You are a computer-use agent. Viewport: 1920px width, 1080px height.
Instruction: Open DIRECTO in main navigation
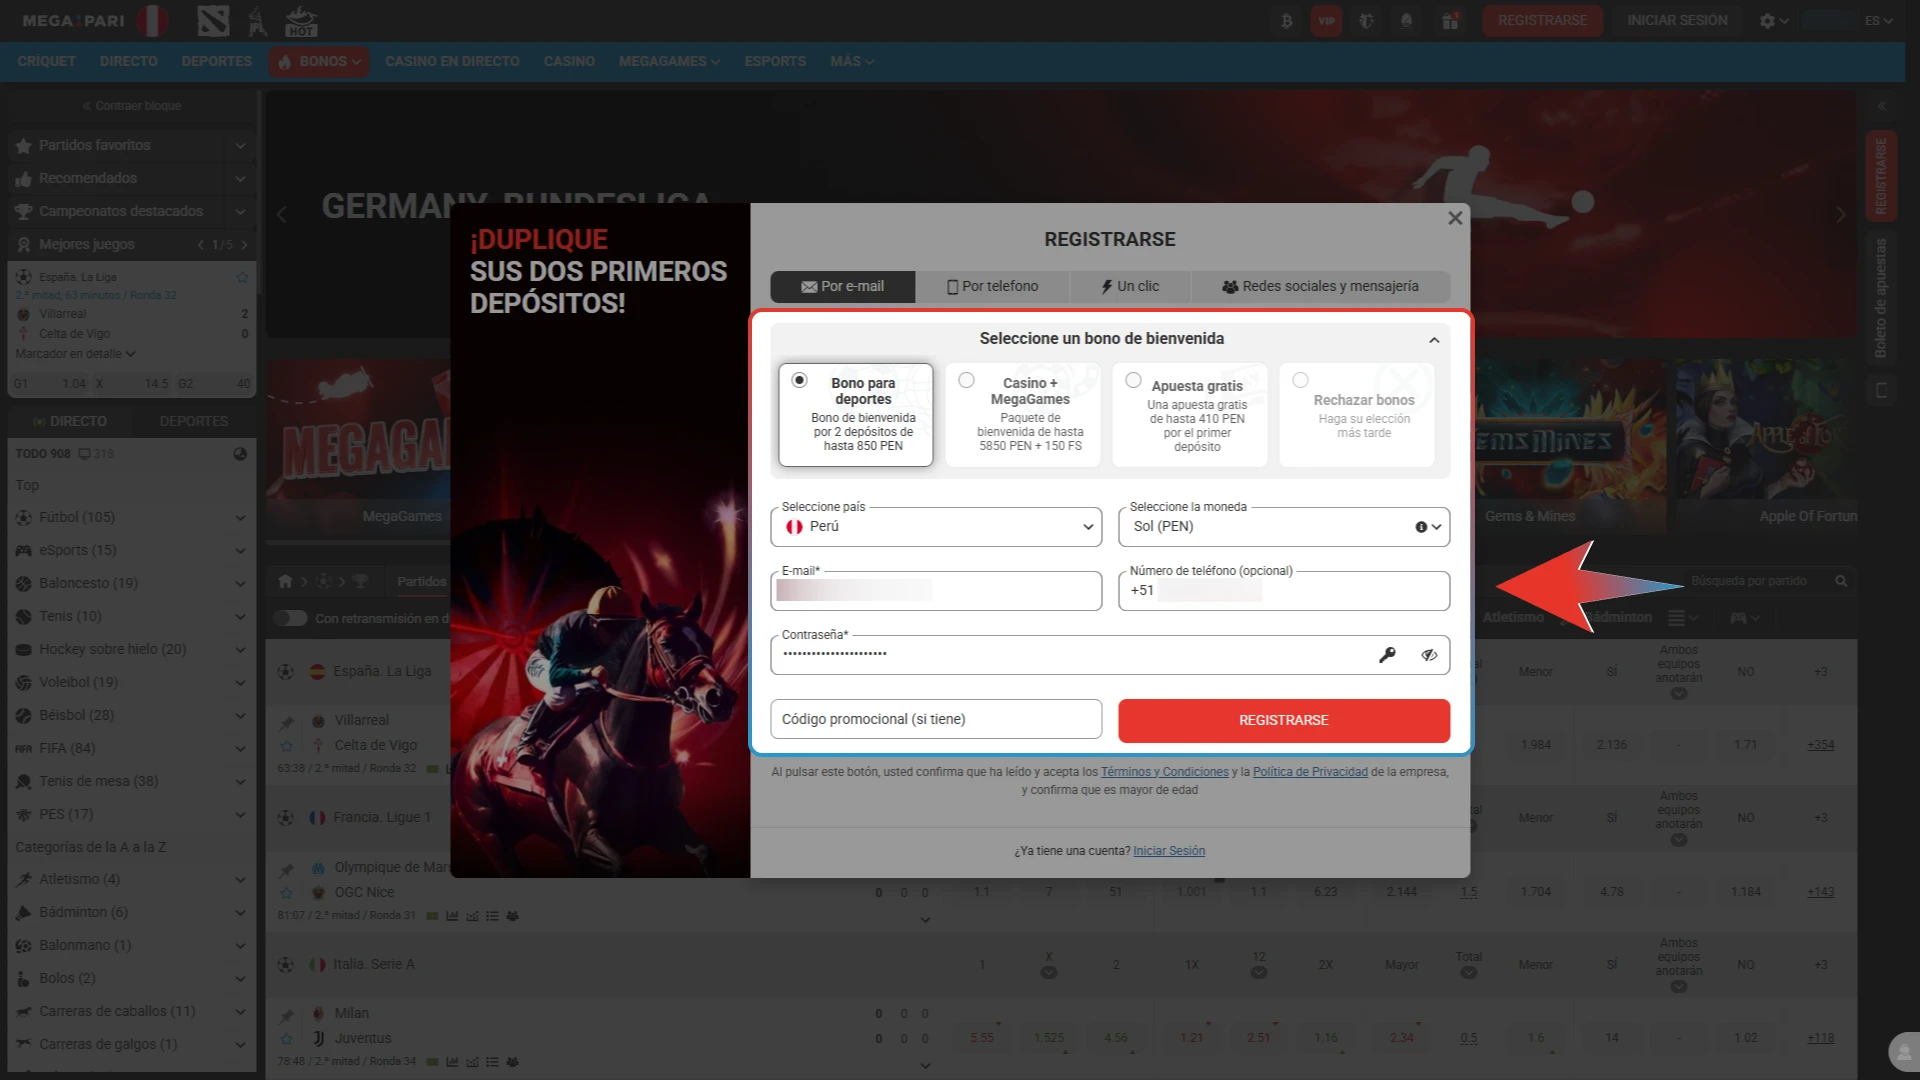coord(128,61)
